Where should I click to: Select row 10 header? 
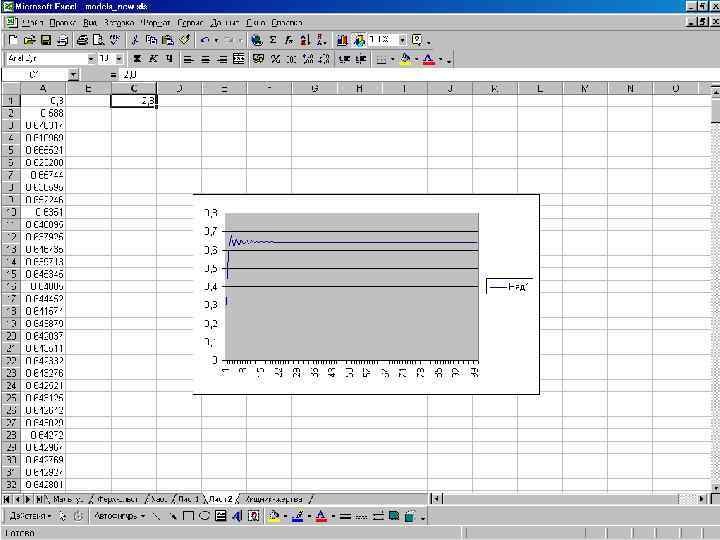[11, 212]
